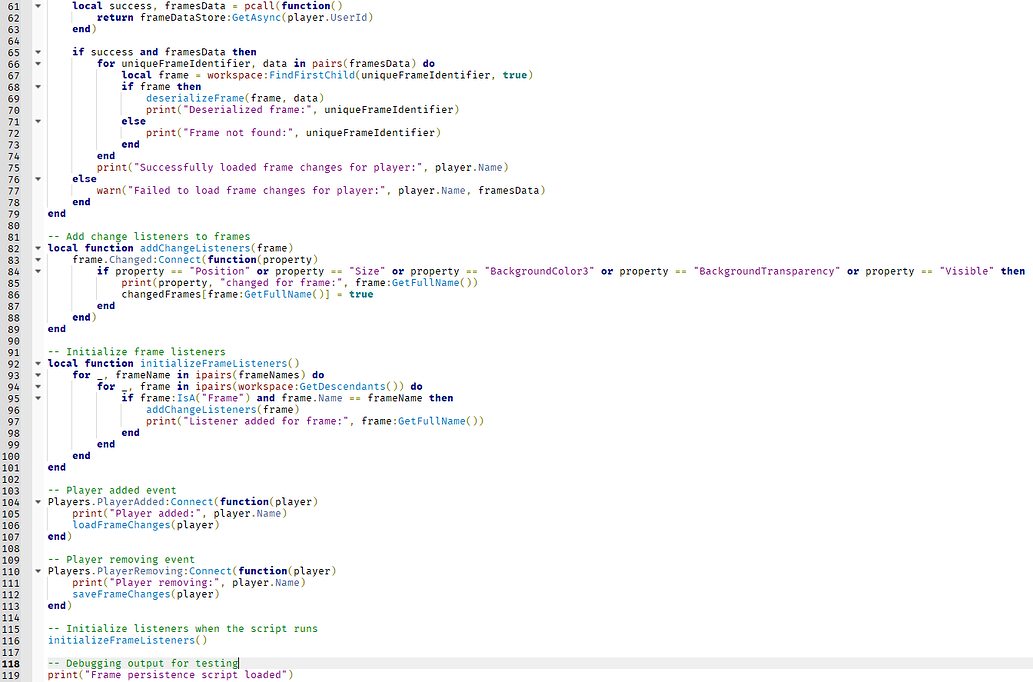
Task: Collapse the property comparison if block at line 84
Action: coord(36,271)
